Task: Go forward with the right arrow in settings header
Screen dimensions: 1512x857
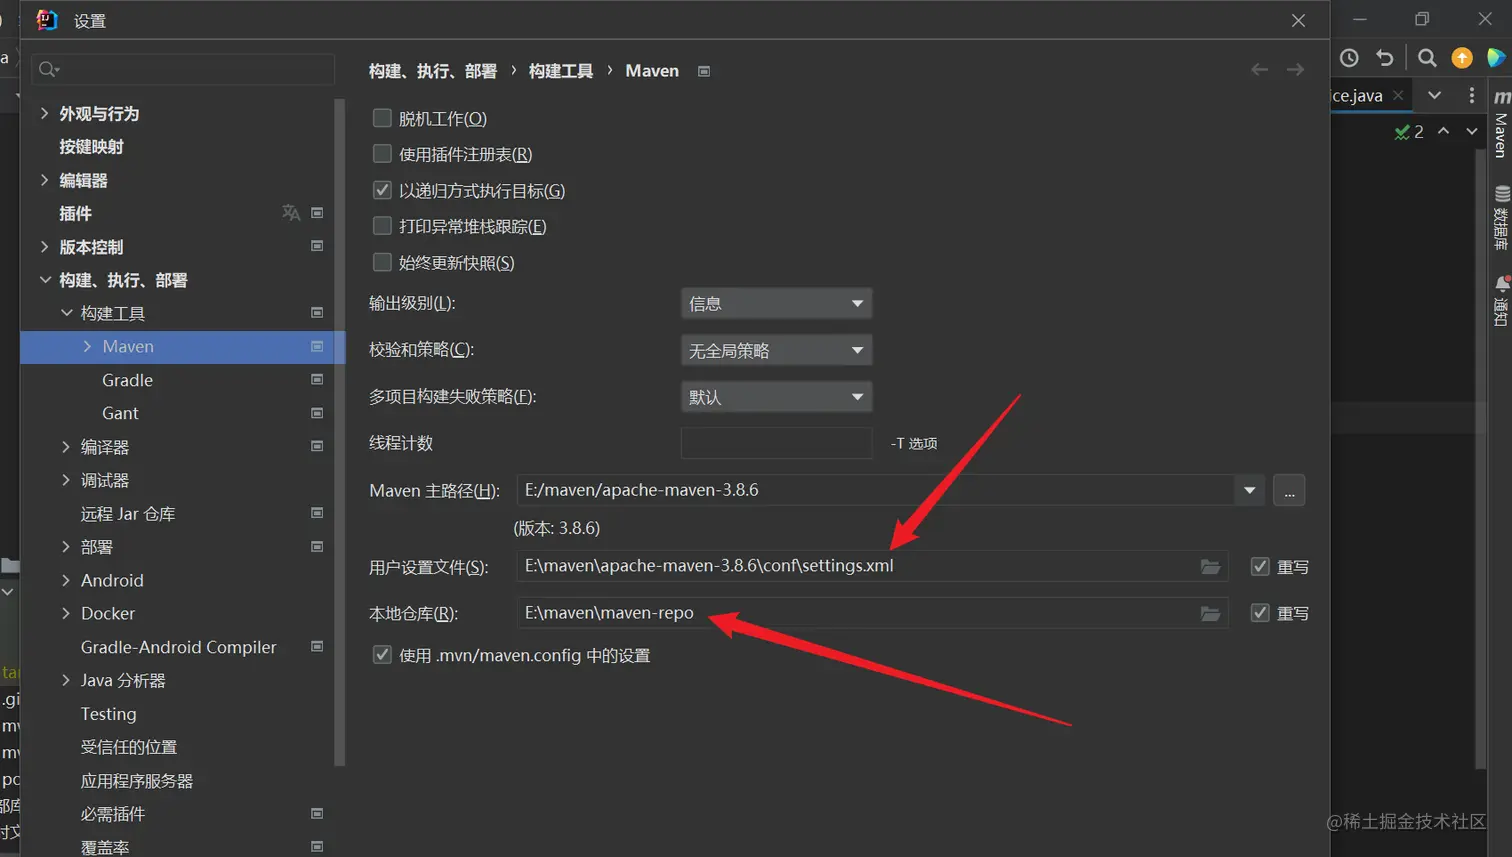Action: click(x=1295, y=70)
